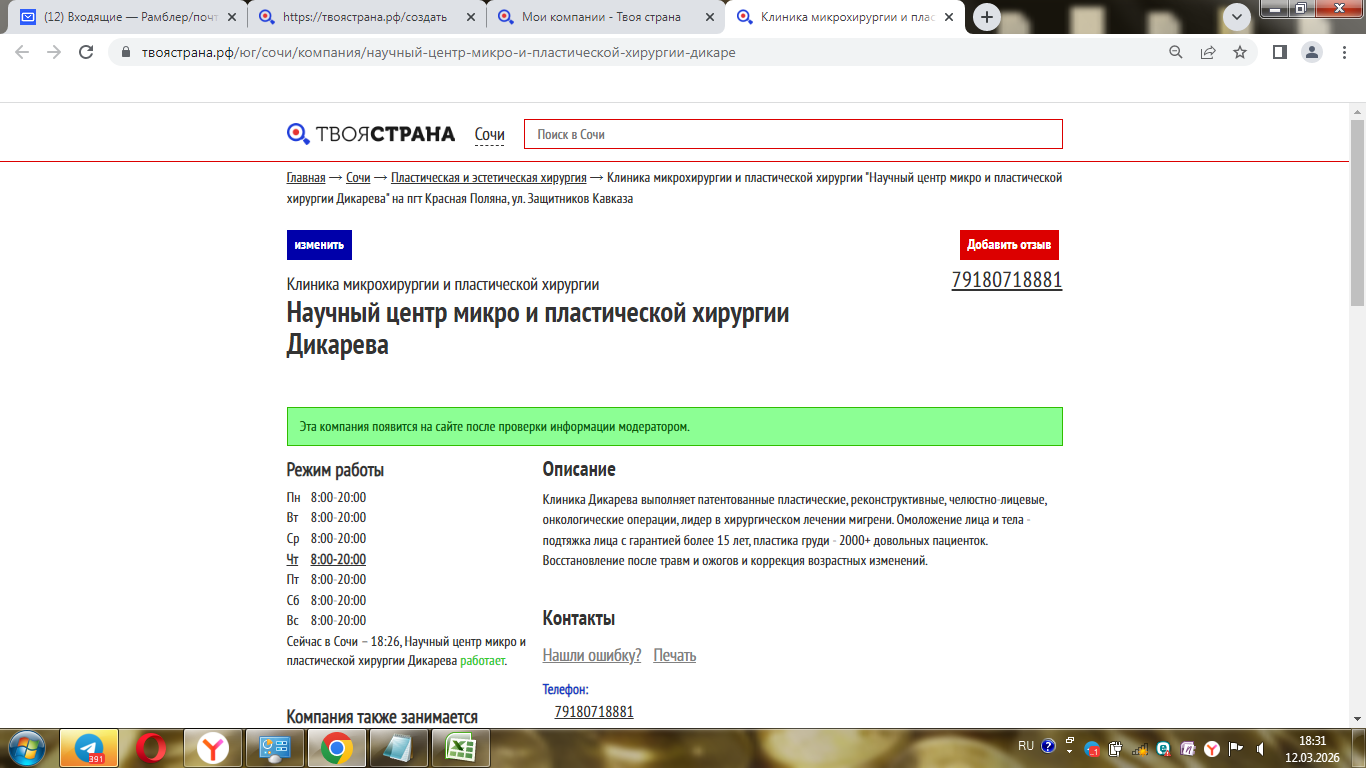Open Excel from the taskbar

pos(460,747)
